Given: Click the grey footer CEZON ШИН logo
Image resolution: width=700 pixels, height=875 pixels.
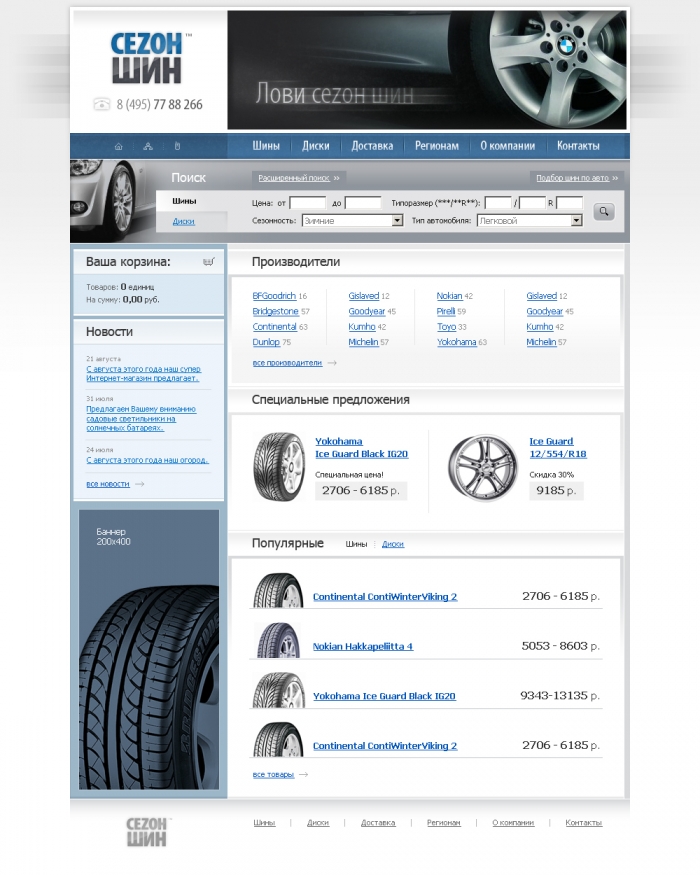Looking at the screenshot, I should coord(148,832).
